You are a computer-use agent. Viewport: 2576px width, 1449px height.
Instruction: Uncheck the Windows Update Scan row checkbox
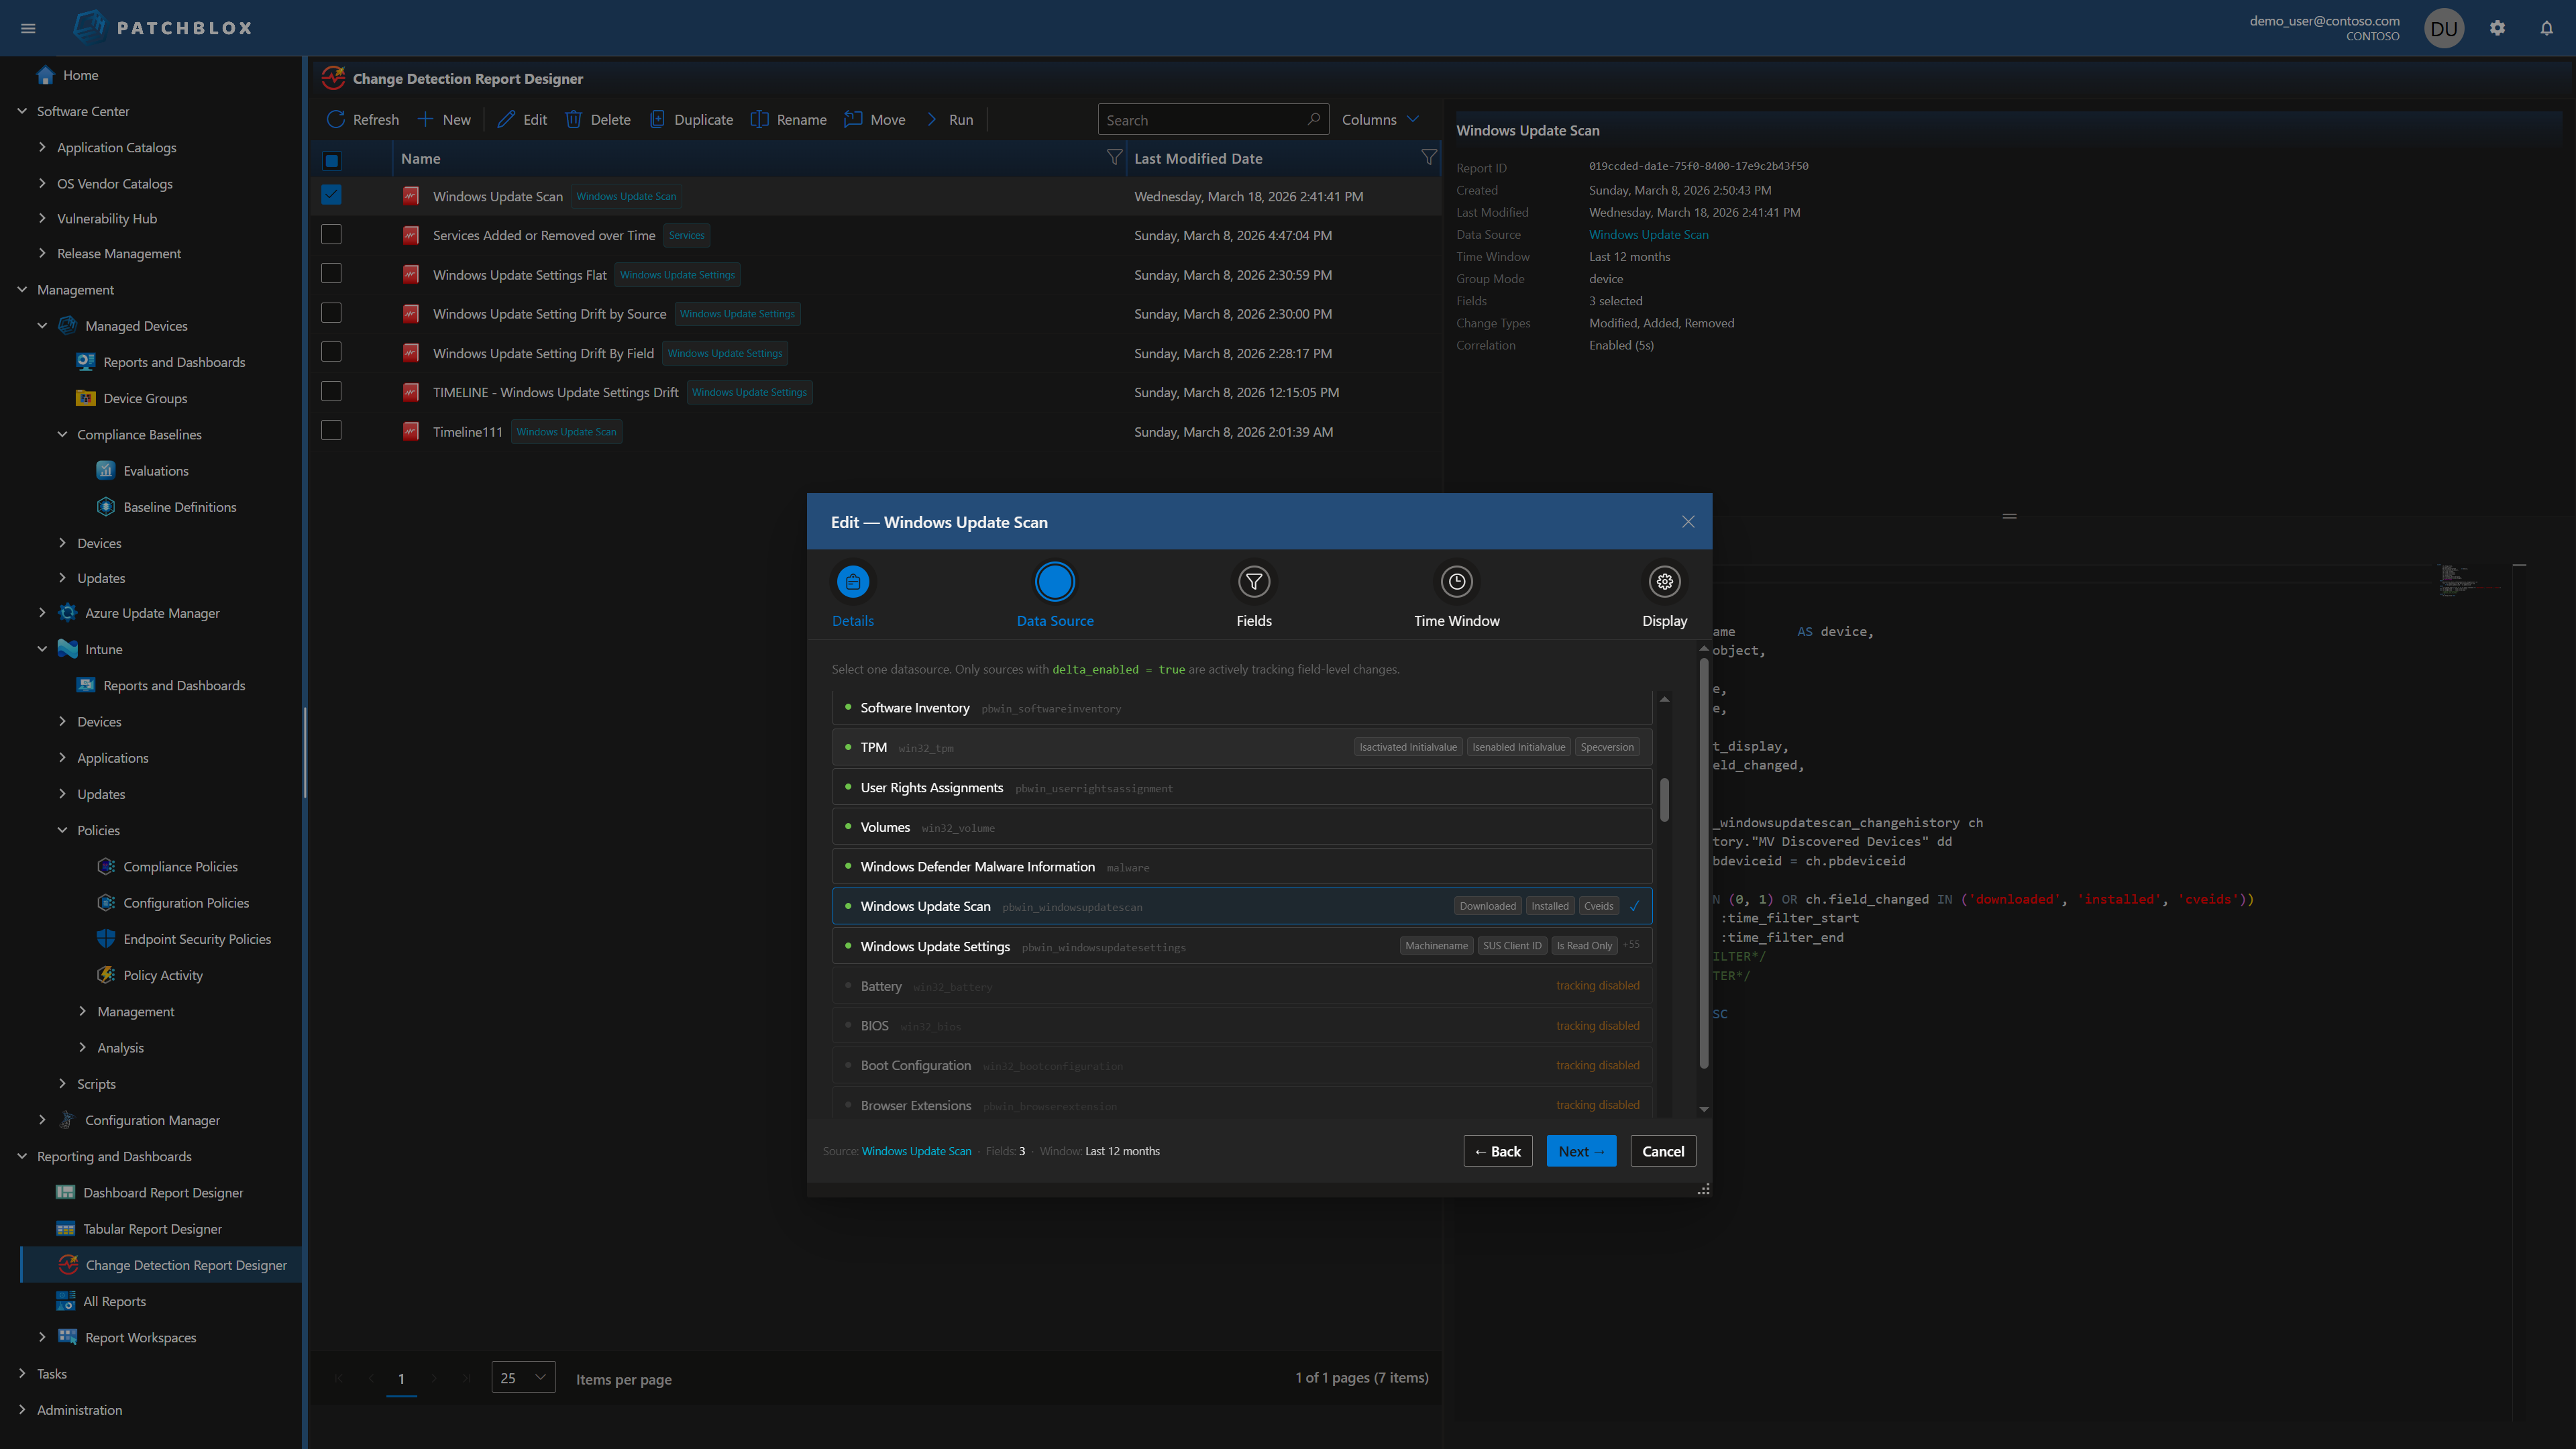(331, 195)
